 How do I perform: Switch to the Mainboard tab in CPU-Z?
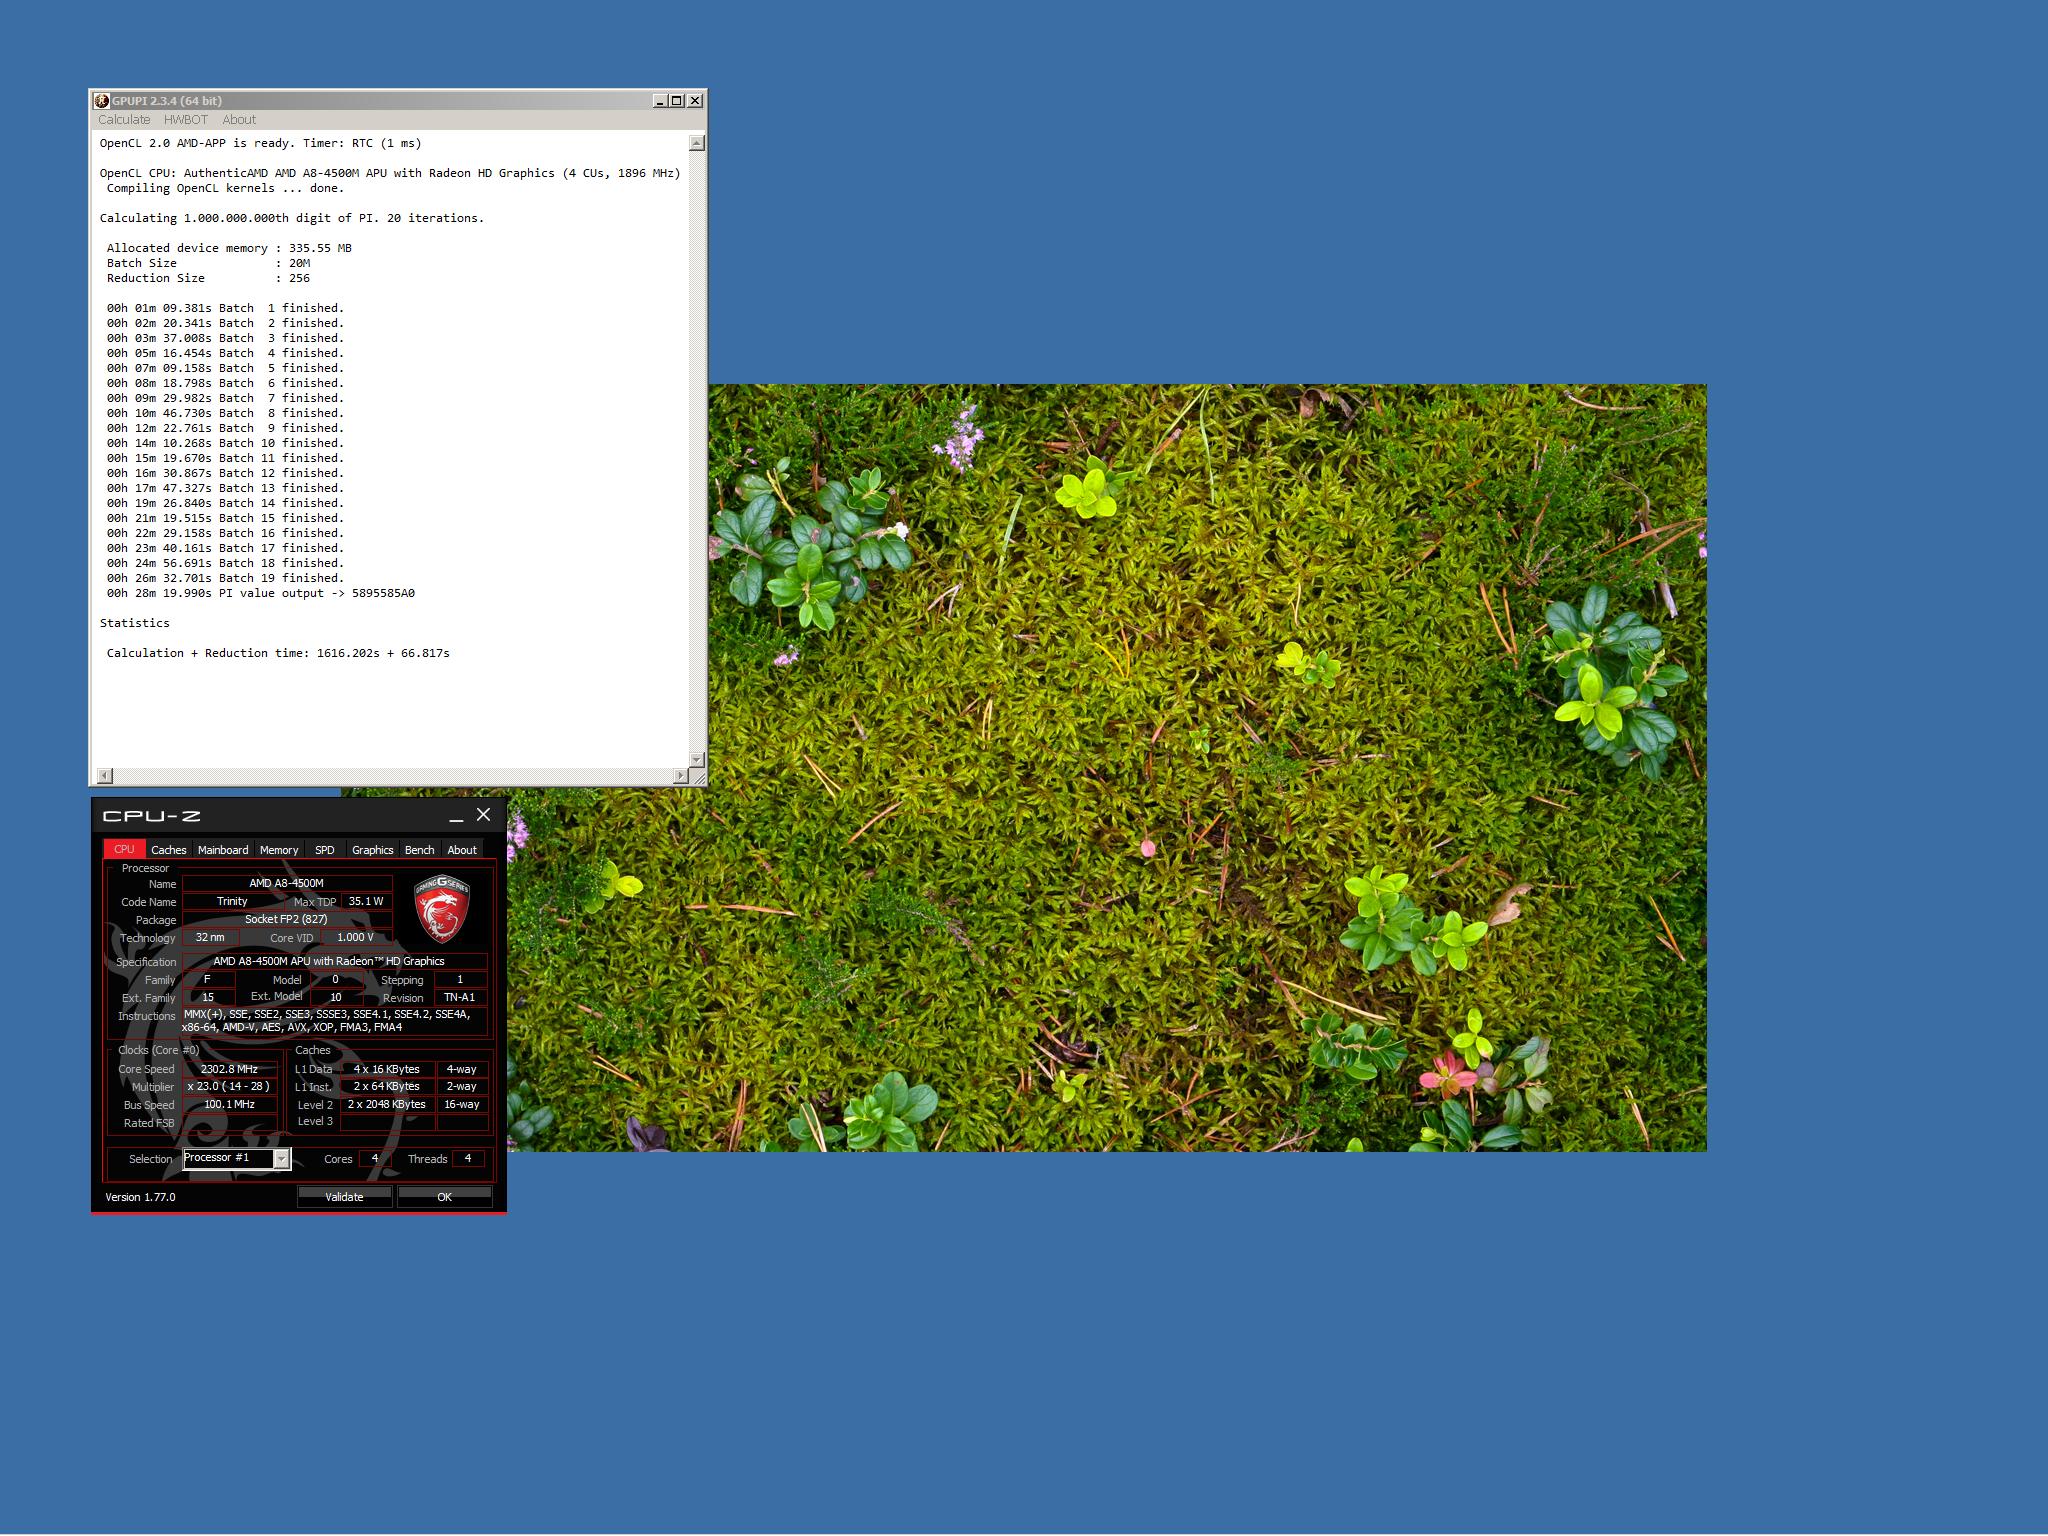pos(223,850)
